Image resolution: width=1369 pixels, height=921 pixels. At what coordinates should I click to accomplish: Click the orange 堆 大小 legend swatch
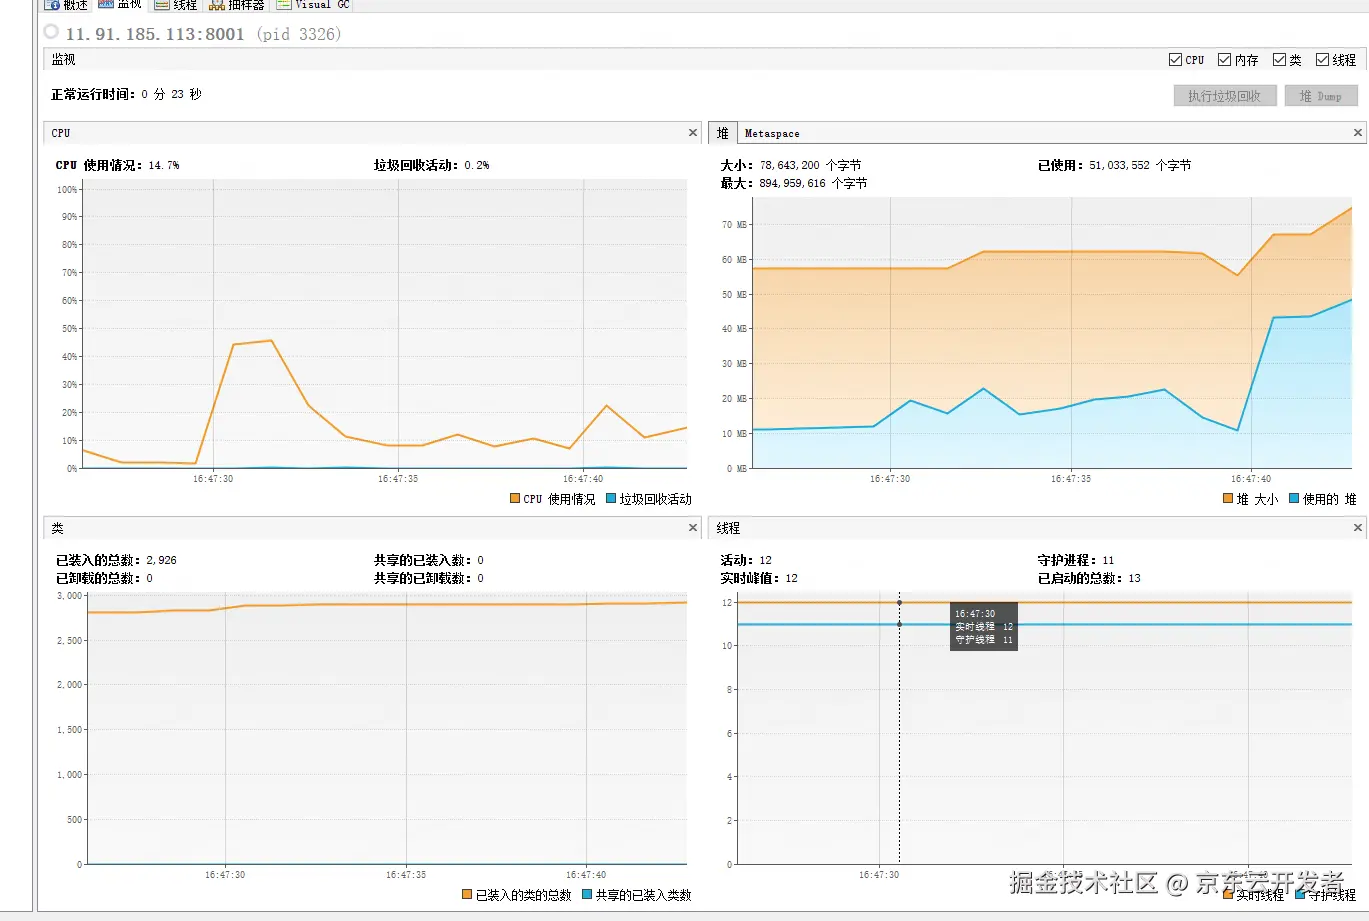tap(1228, 498)
